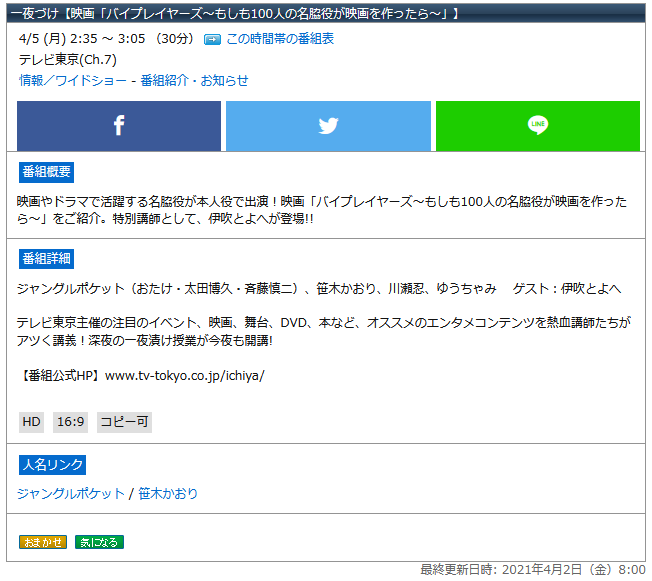
Task: Click the channel text テレビ東京(Ch.7)
Action: (68, 59)
